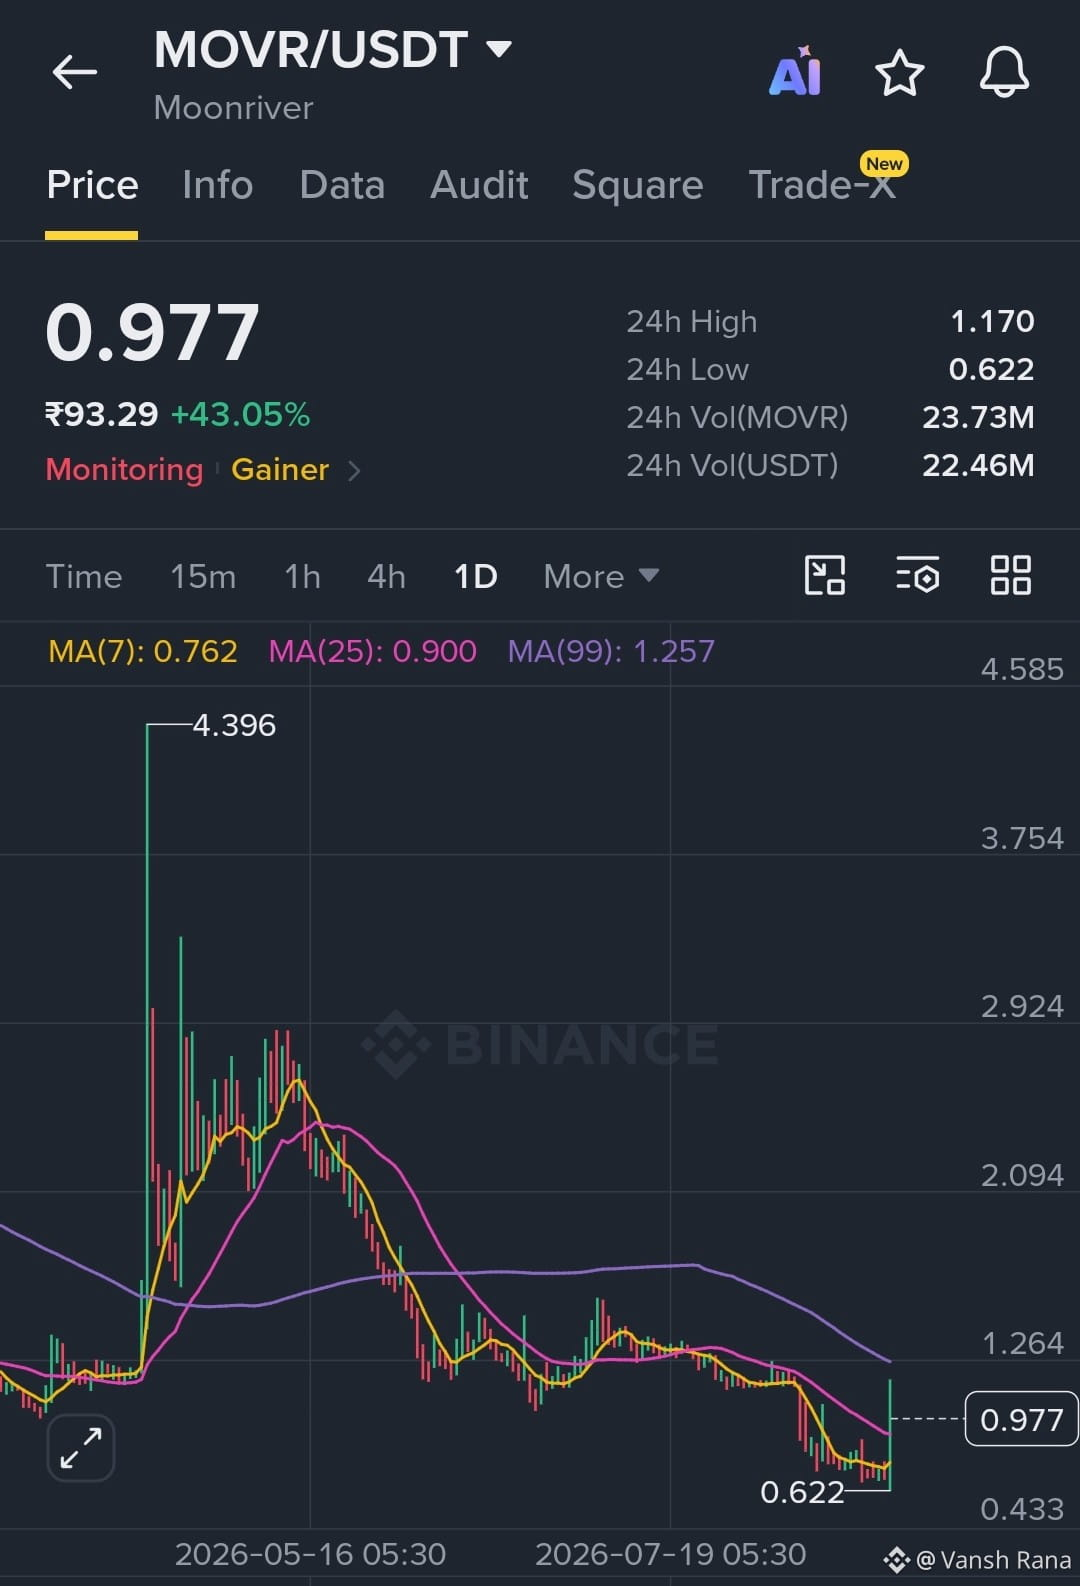1080x1586 pixels.
Task: Open the four-square grid layout icon
Action: (x=1010, y=575)
